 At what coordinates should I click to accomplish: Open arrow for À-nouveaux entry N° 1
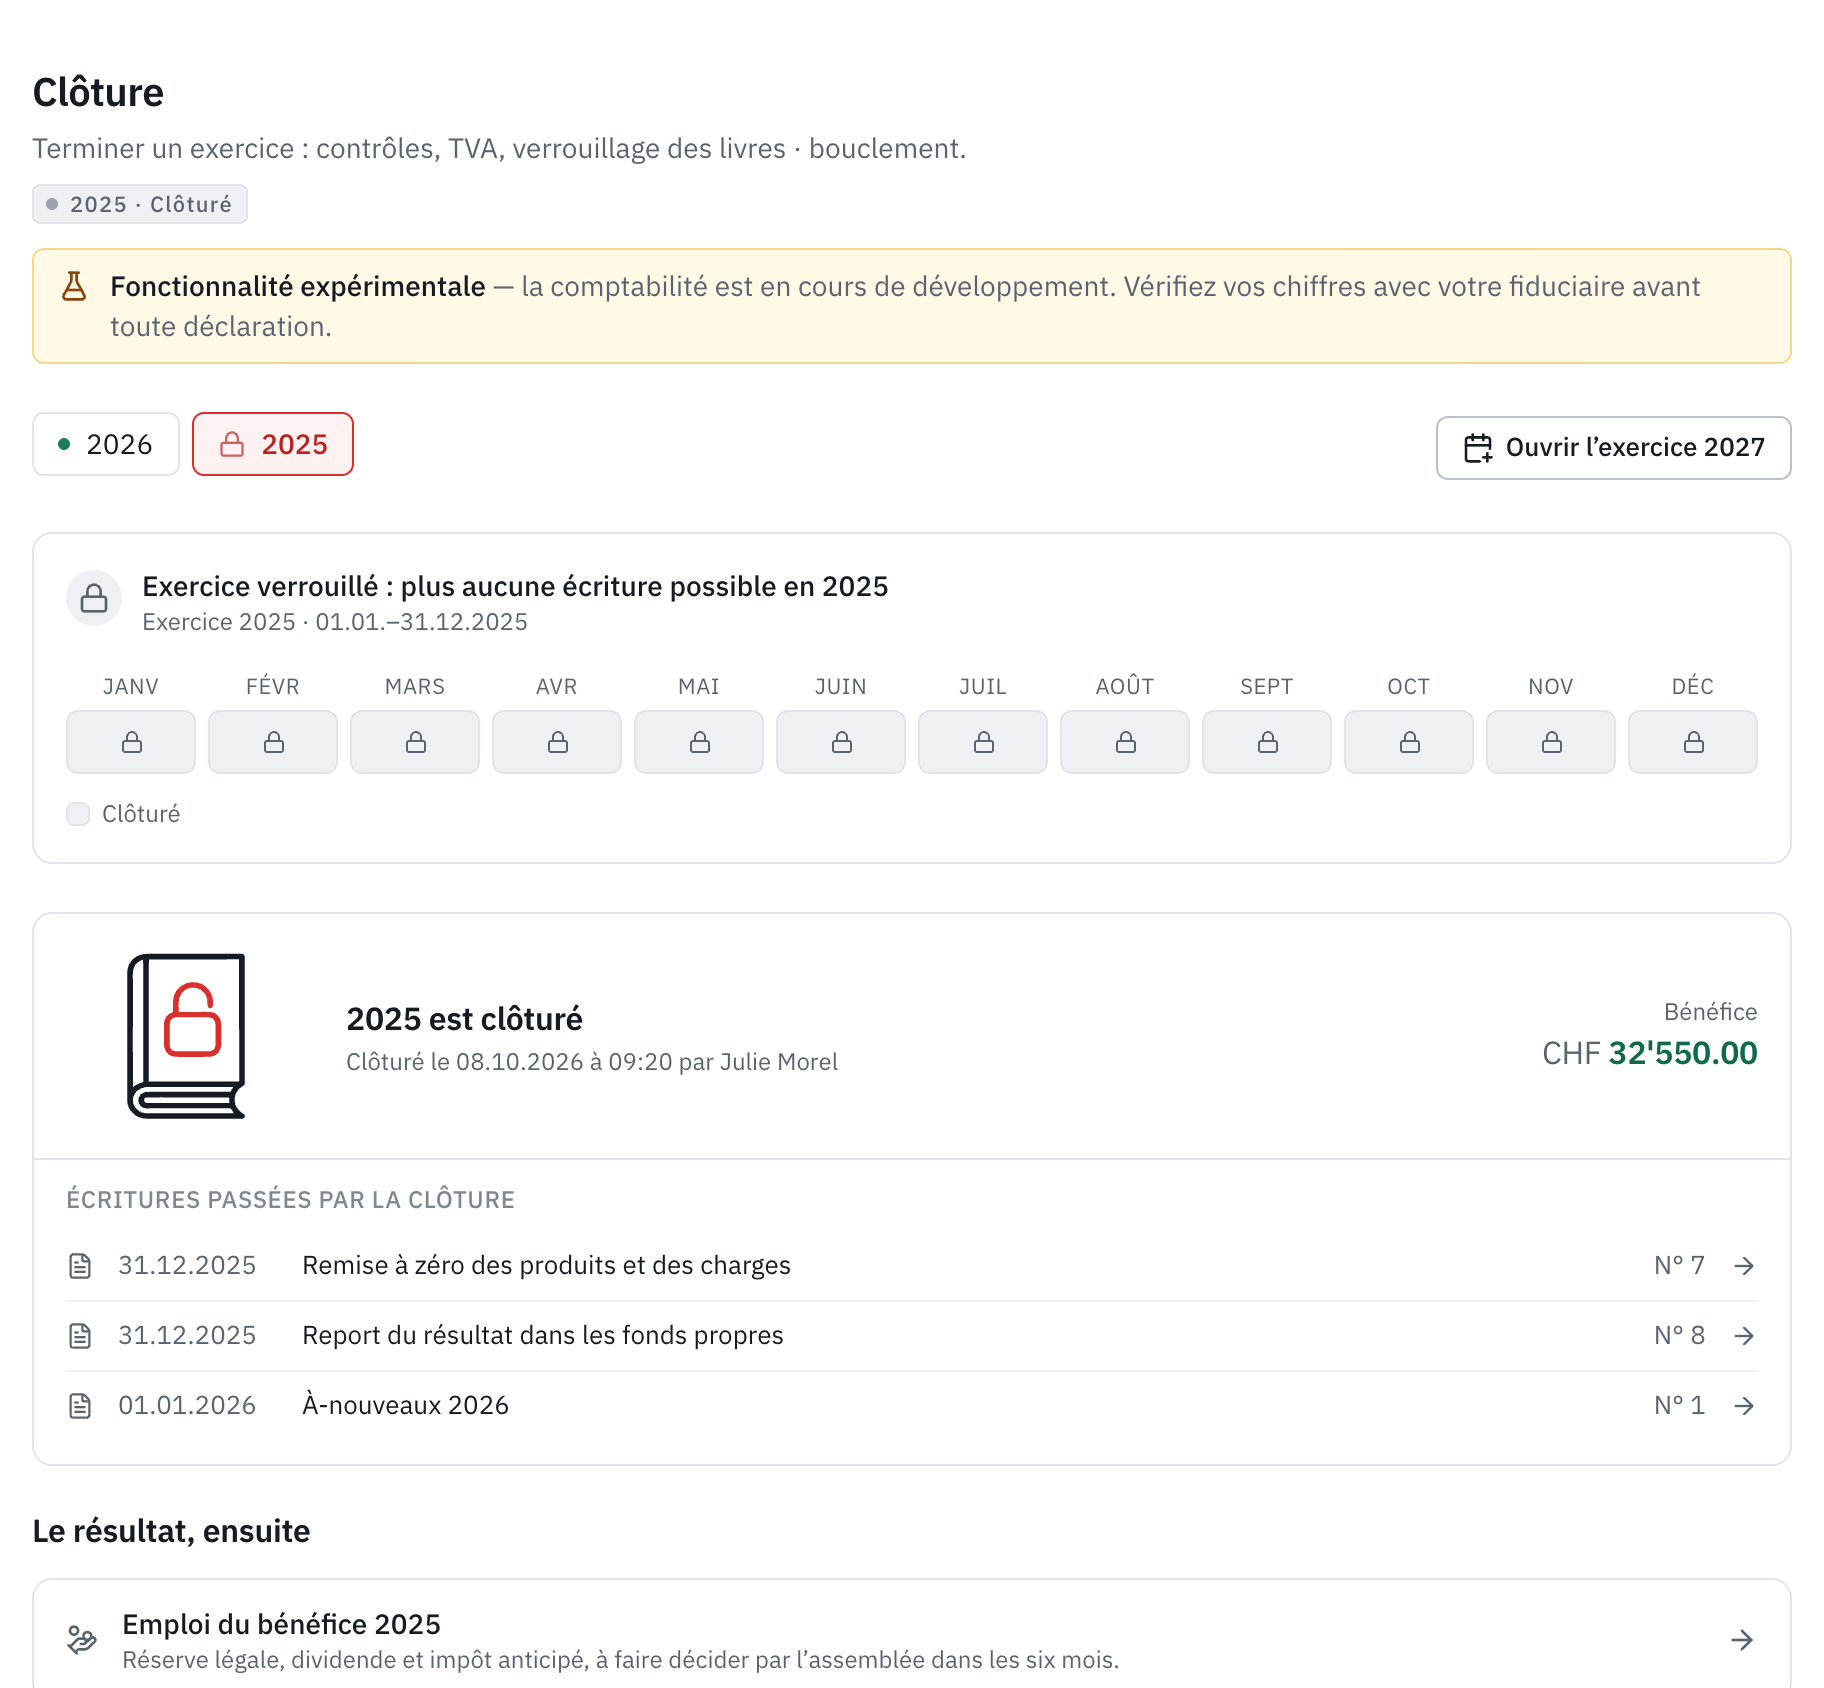1744,1406
